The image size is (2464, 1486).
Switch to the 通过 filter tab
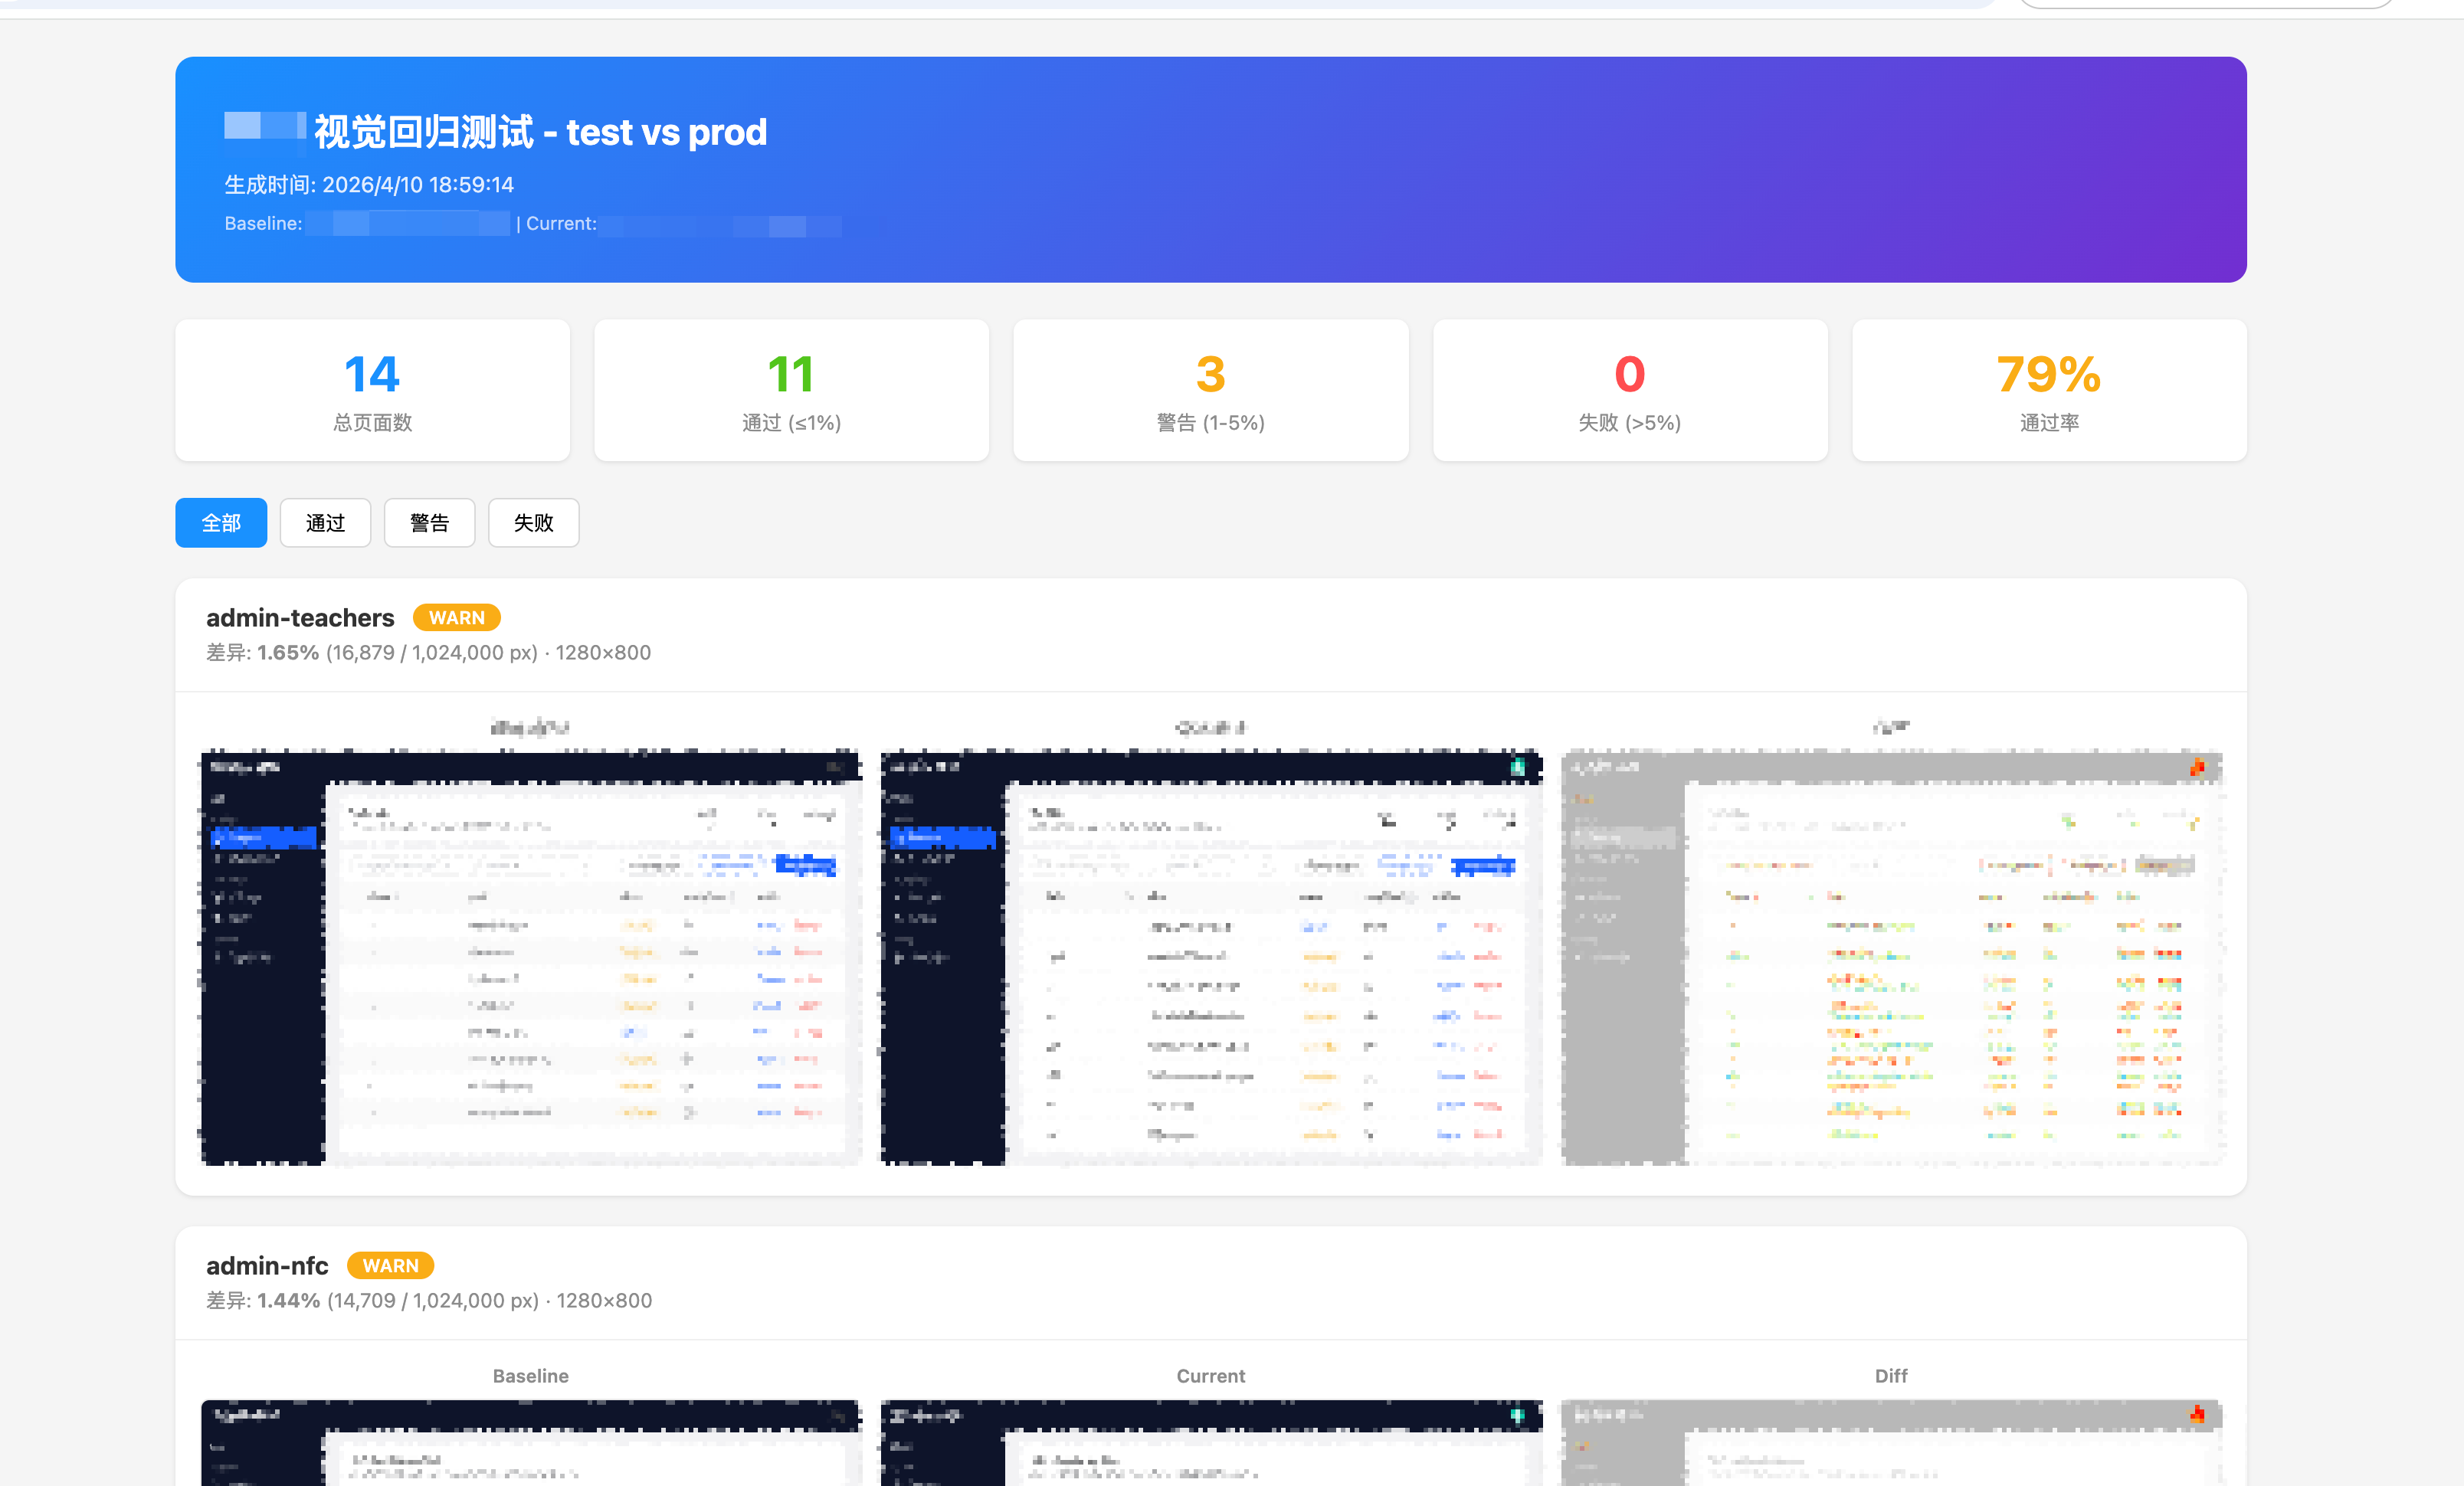325,523
